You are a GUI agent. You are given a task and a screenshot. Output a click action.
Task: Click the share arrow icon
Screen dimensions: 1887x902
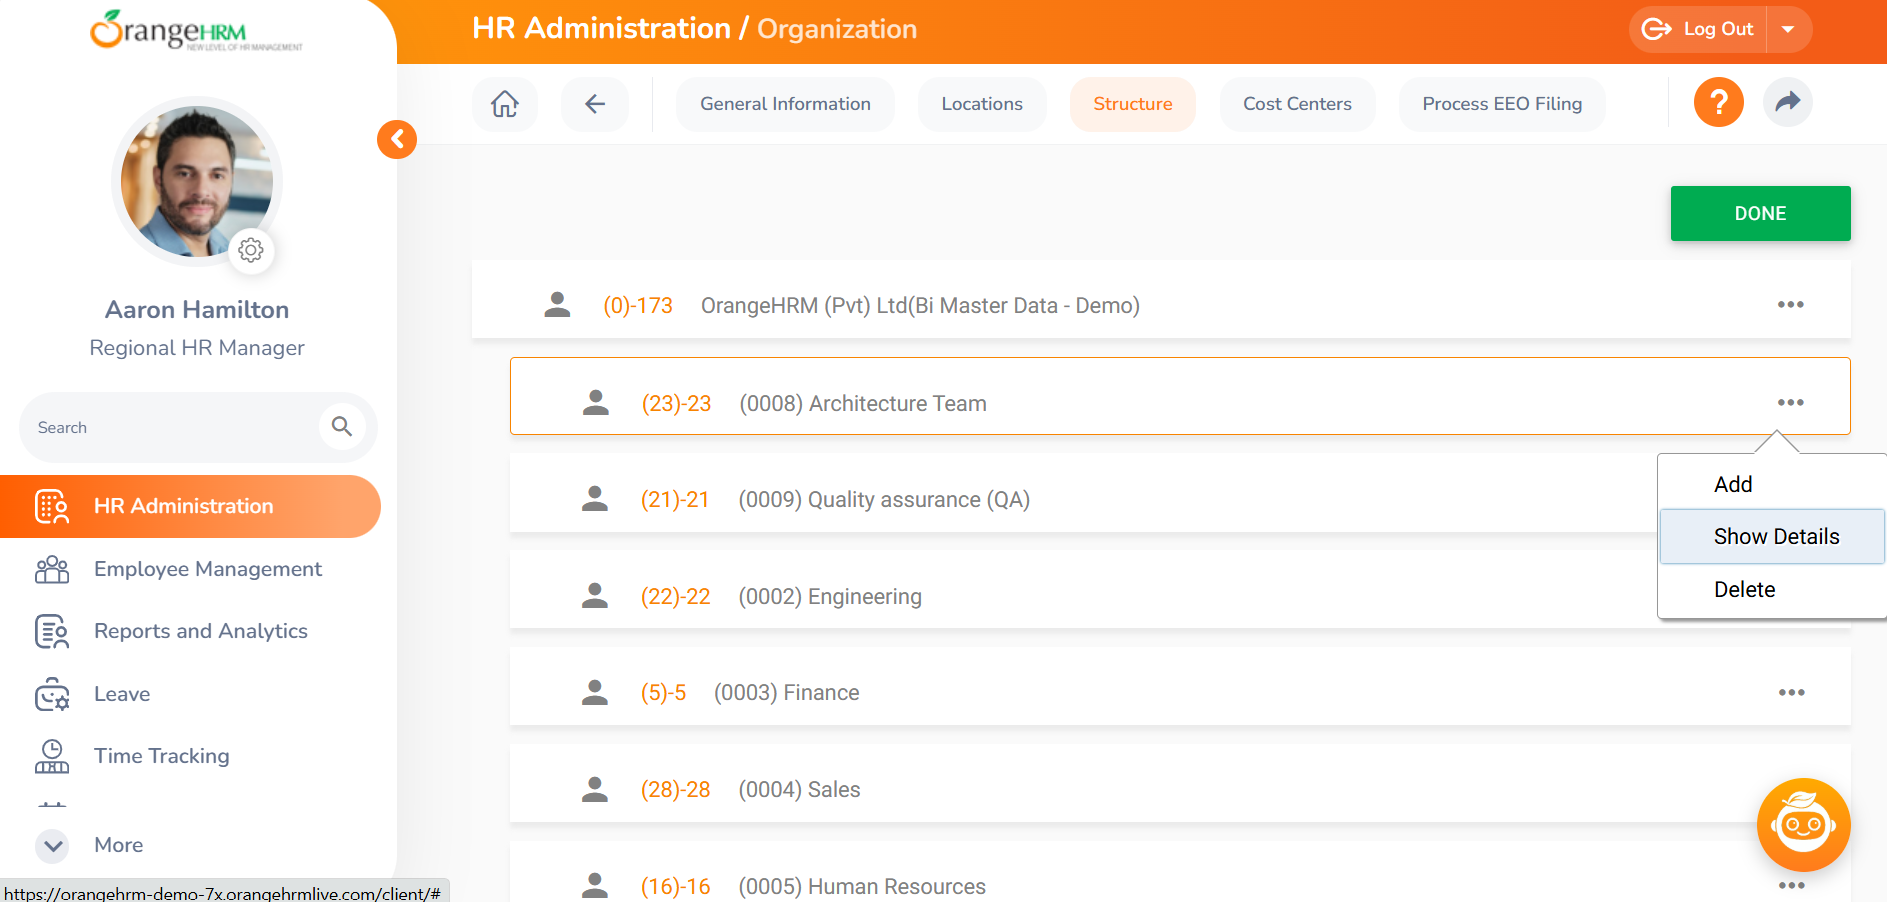[1787, 102]
